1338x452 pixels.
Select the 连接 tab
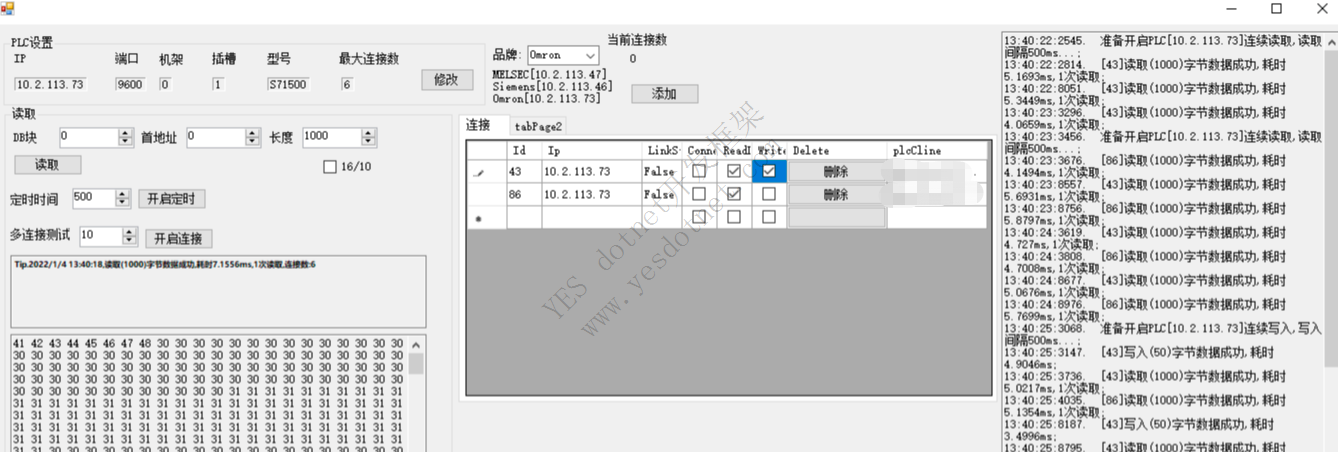[478, 126]
